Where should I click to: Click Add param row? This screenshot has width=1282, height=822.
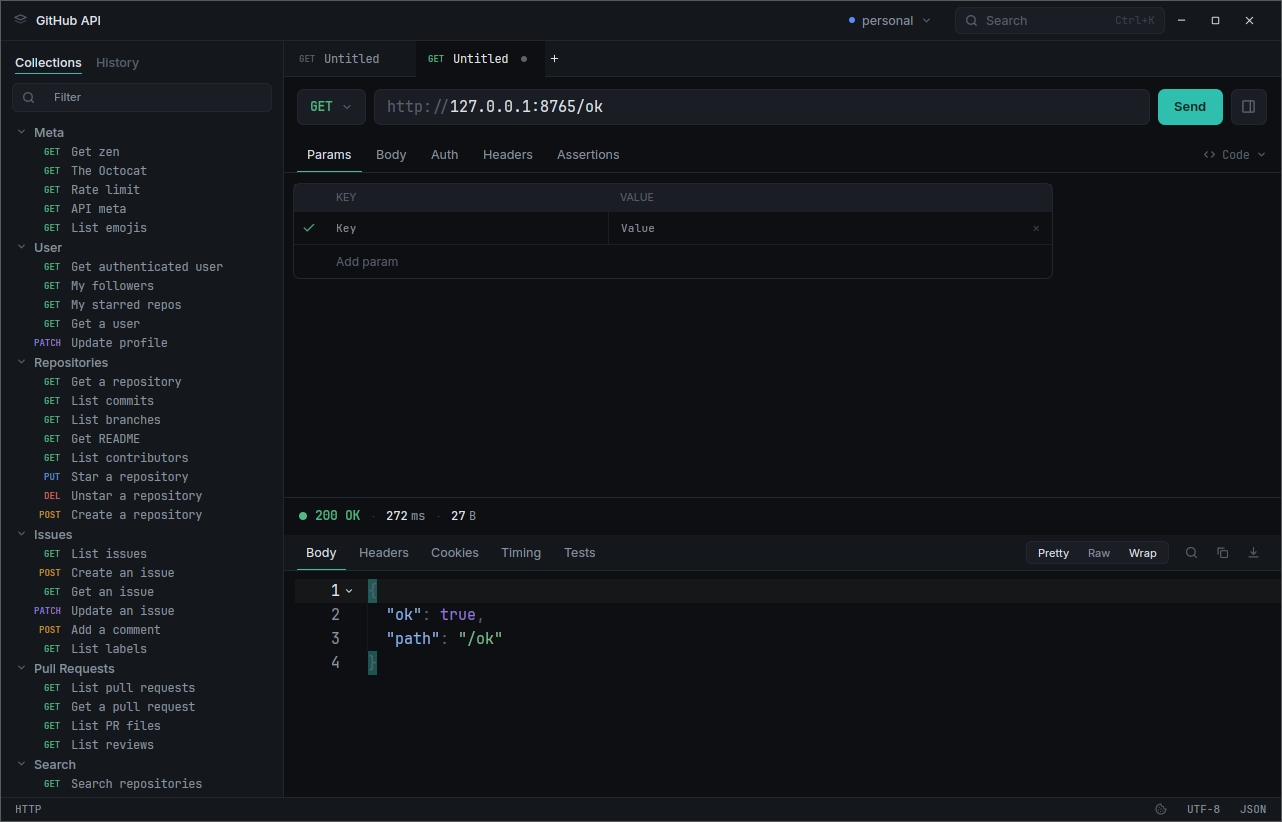pos(673,262)
